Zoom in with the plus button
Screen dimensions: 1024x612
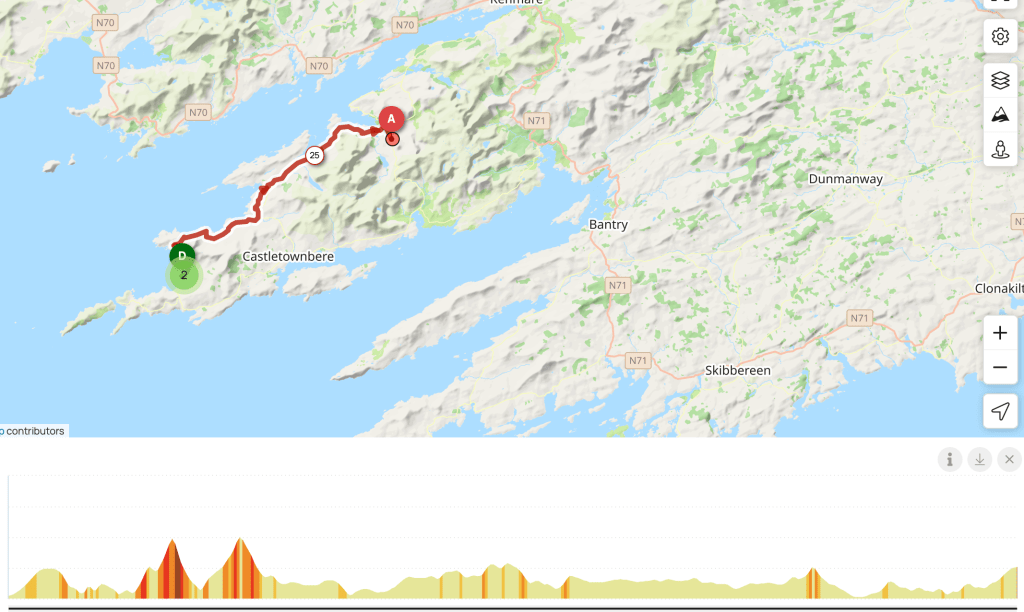pyautogui.click(x=1000, y=333)
